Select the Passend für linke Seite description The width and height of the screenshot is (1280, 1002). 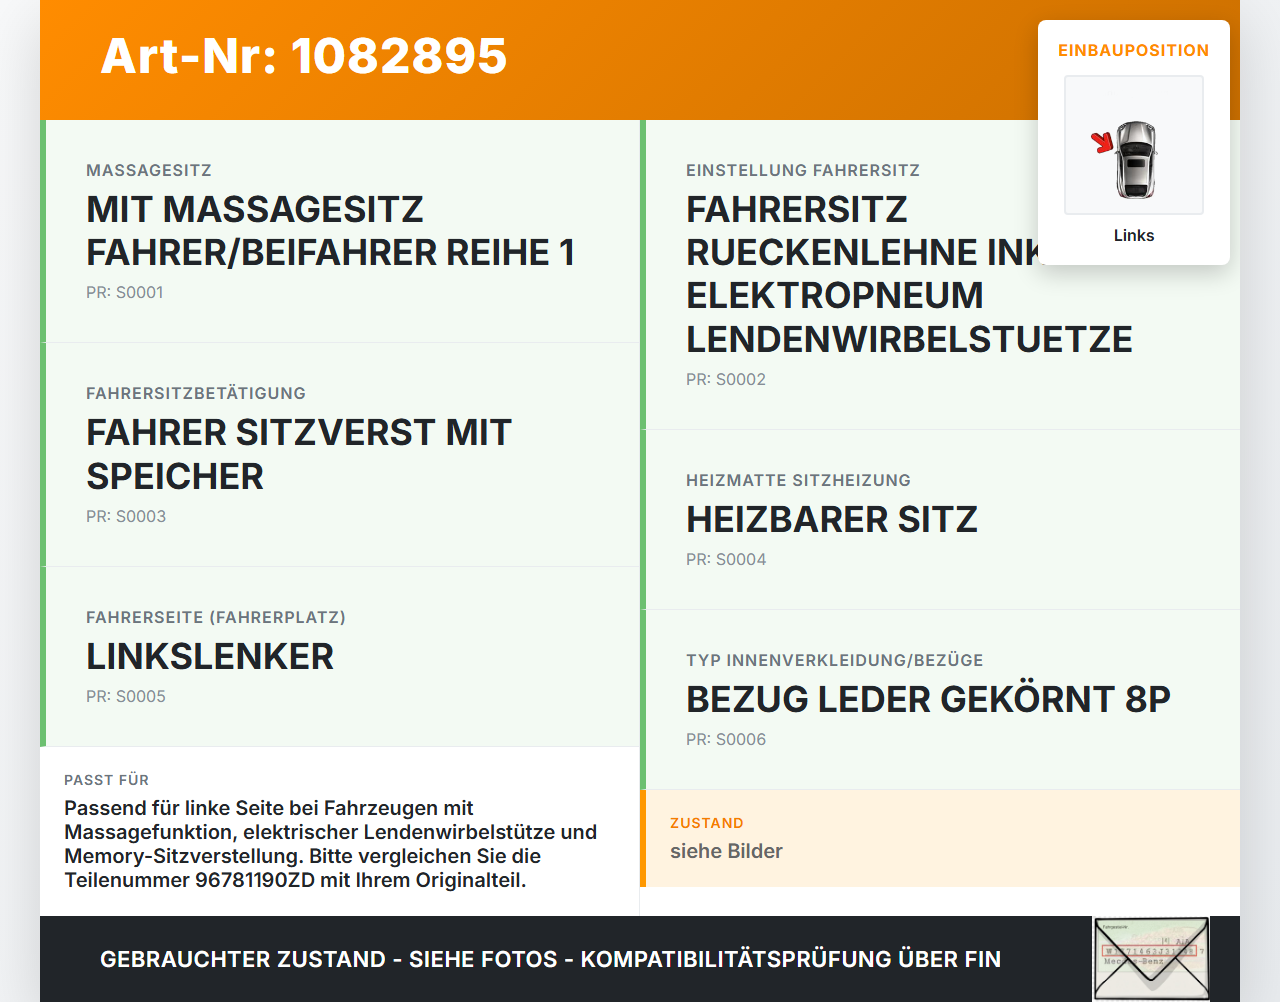click(331, 844)
